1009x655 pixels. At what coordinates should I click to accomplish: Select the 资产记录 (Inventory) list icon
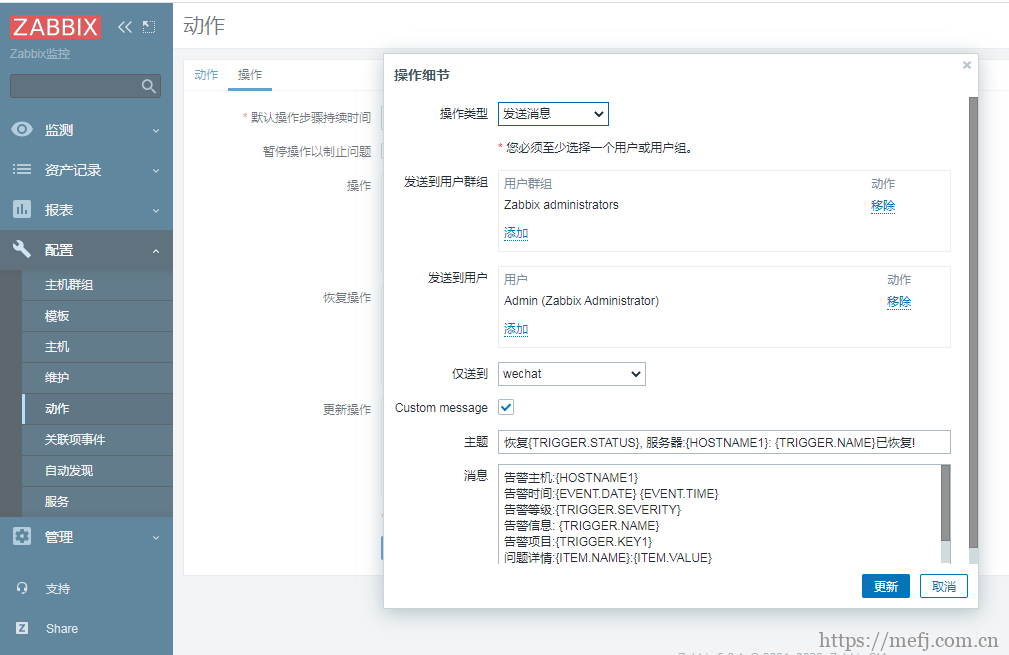(22, 170)
